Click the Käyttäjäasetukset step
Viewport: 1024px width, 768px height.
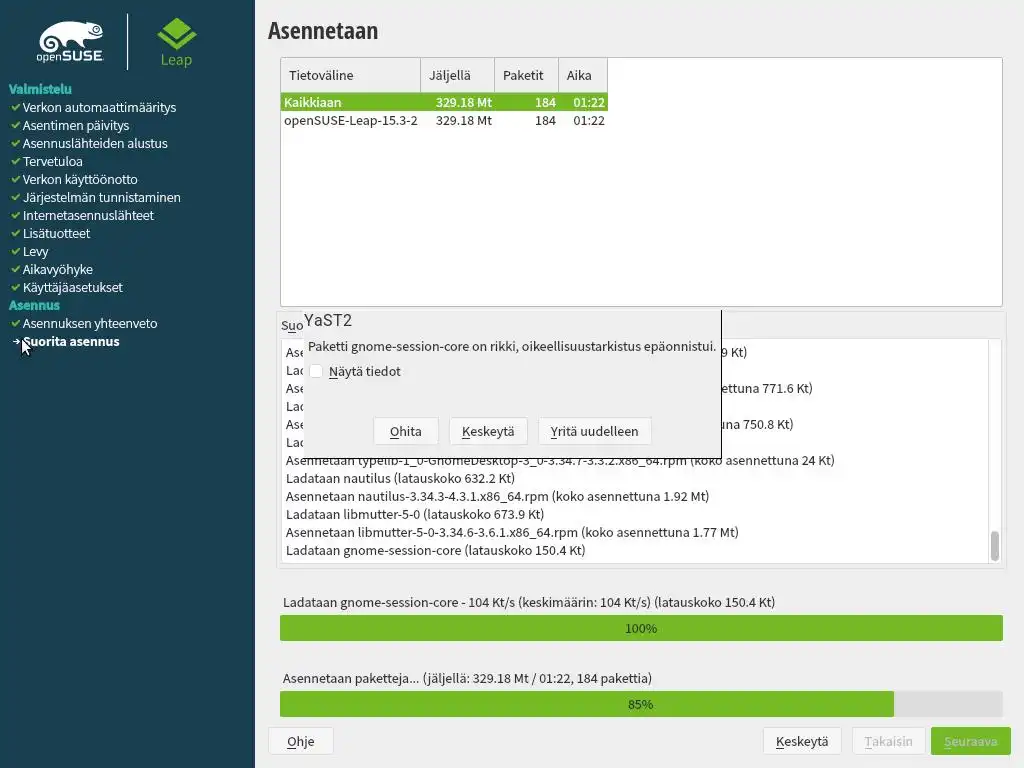coord(72,287)
